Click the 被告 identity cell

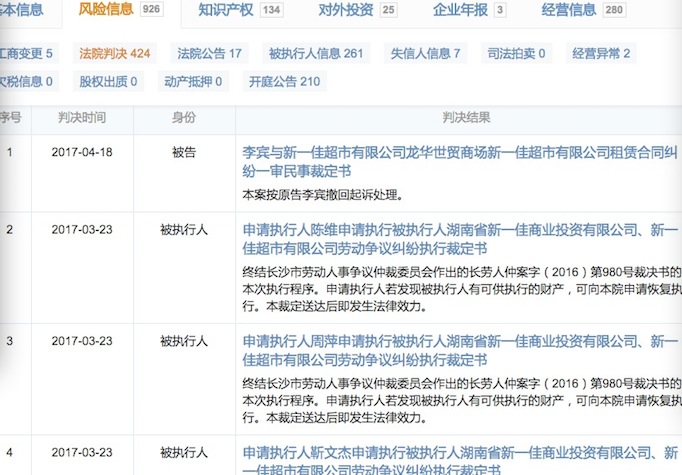pyautogui.click(x=184, y=152)
